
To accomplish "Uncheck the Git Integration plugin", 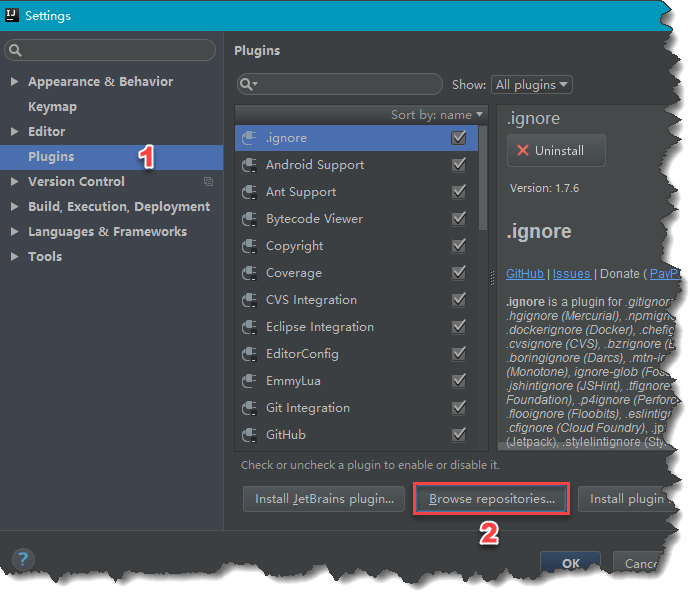I will 459,407.
